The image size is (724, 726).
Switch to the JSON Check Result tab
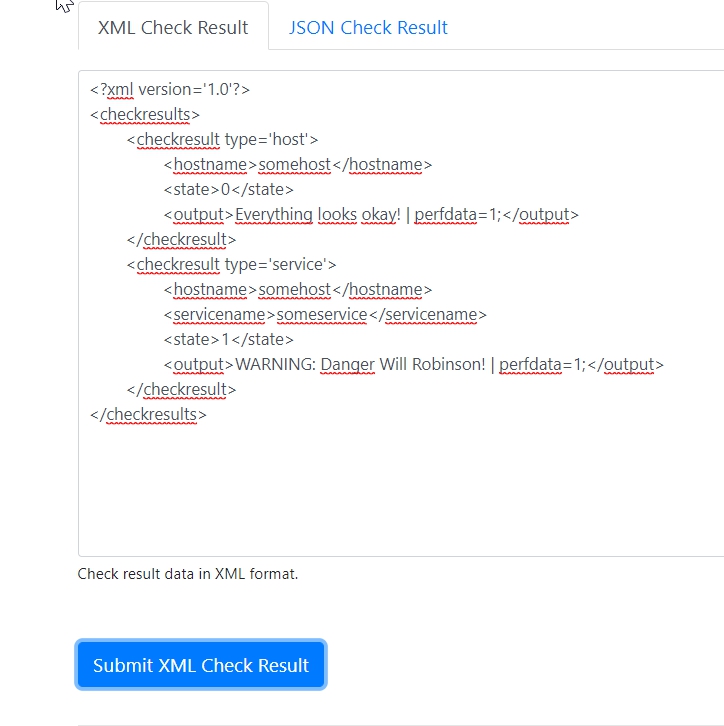point(368,27)
